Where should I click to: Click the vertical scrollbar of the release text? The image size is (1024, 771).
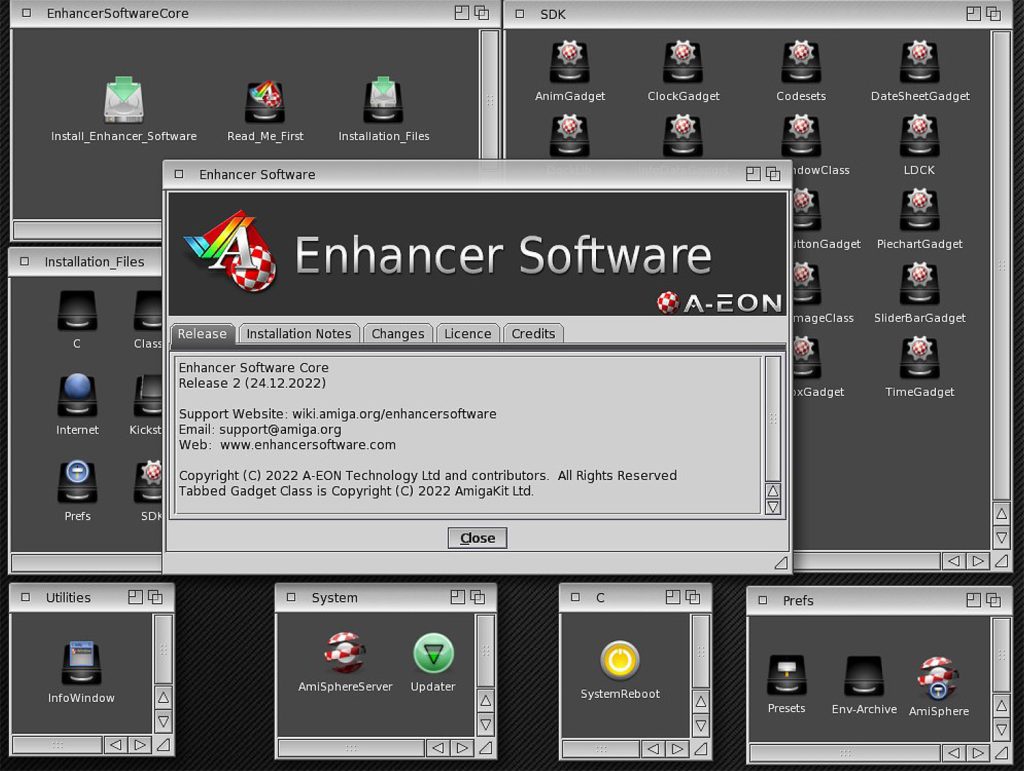(x=773, y=418)
